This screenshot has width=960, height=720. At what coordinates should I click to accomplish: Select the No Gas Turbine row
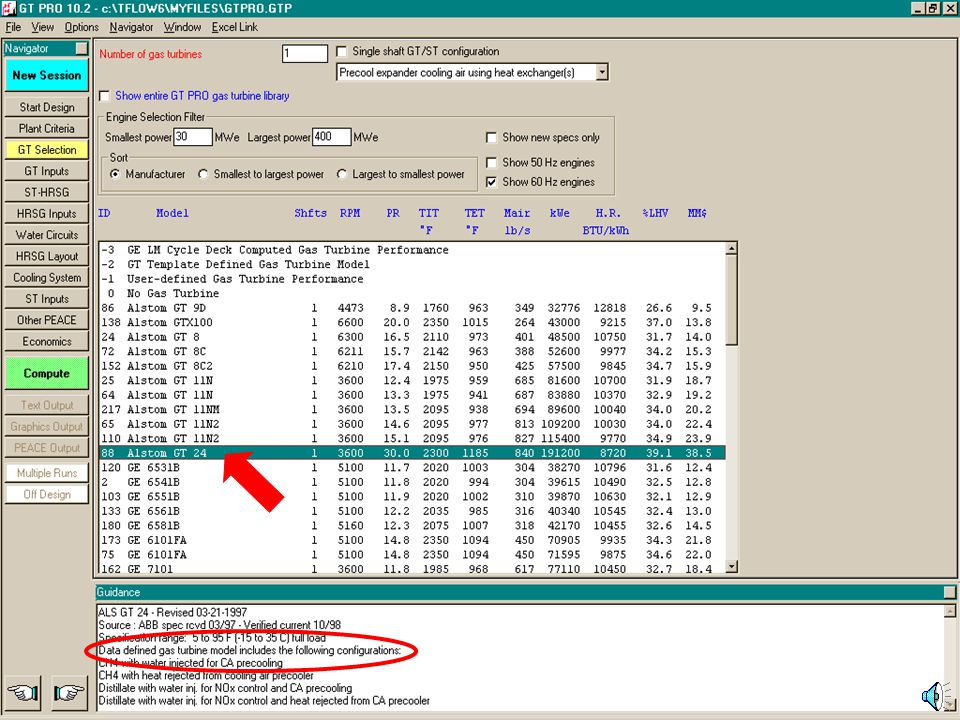coord(412,293)
